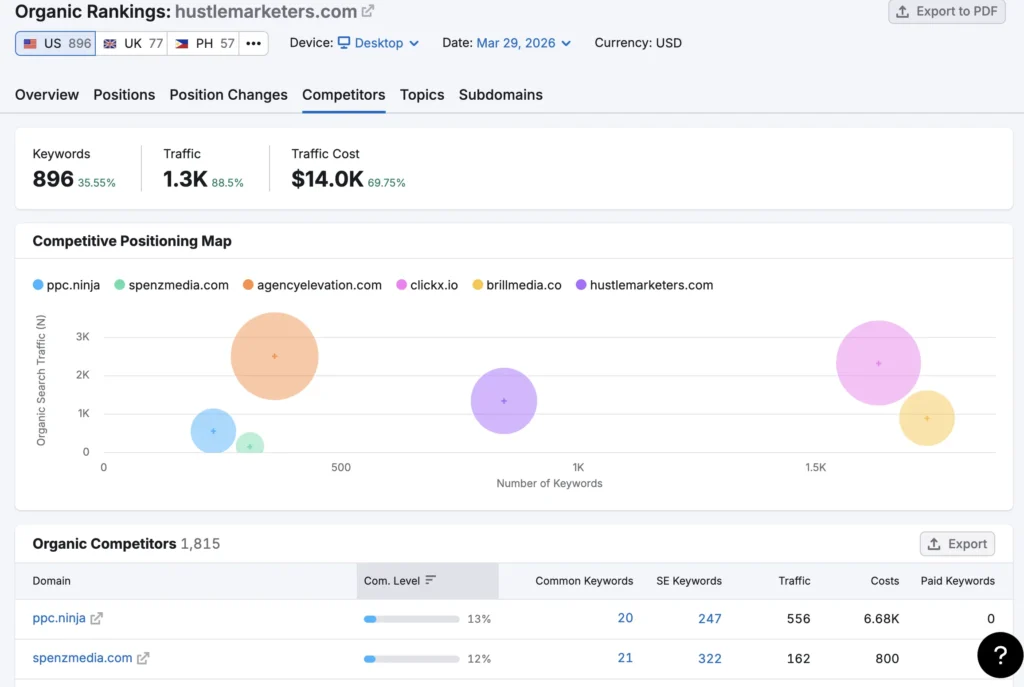The height and width of the screenshot is (687, 1024).
Task: Switch to the Subdomains tab
Action: [x=500, y=95]
